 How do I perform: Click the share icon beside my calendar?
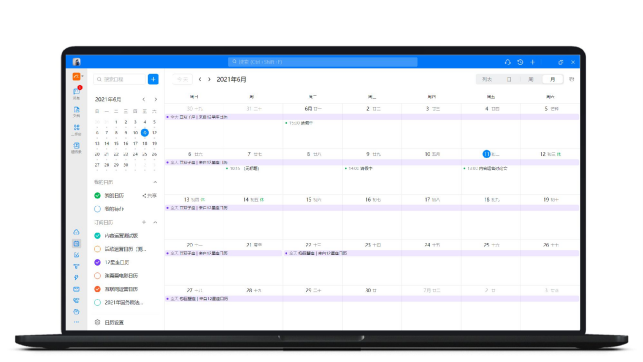[x=150, y=196]
